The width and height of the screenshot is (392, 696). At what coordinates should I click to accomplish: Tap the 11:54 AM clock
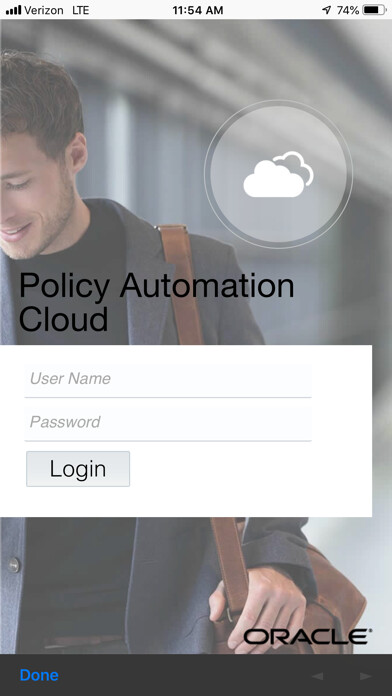[198, 10]
